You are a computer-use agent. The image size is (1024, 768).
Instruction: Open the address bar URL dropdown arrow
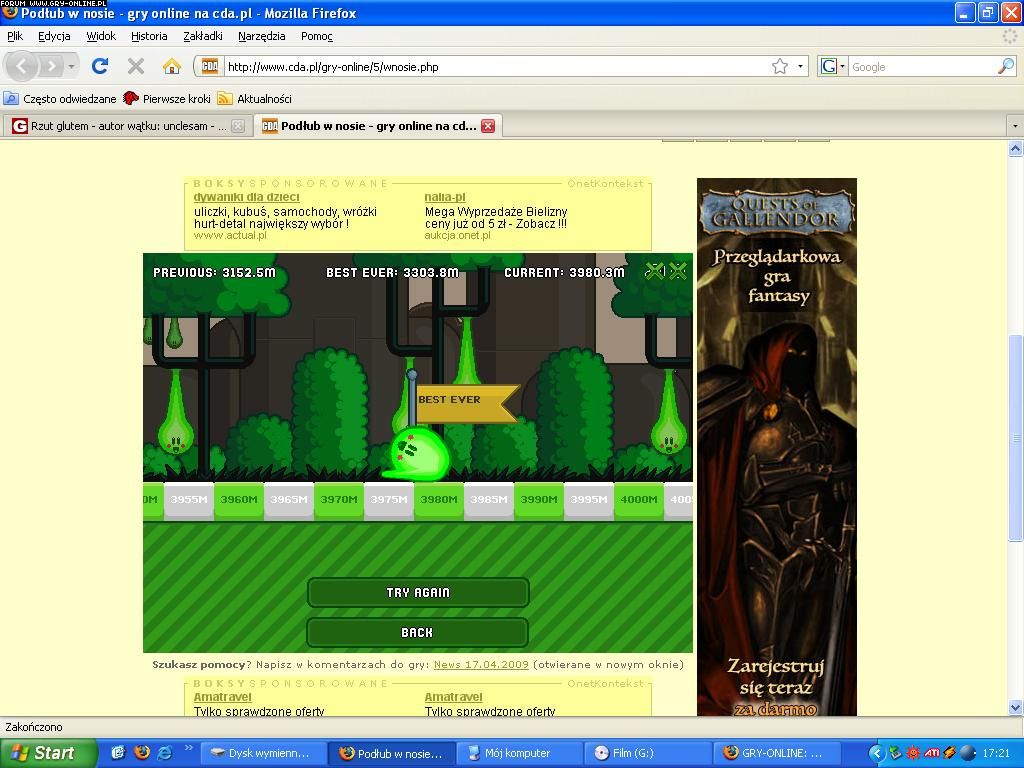pyautogui.click(x=800, y=66)
